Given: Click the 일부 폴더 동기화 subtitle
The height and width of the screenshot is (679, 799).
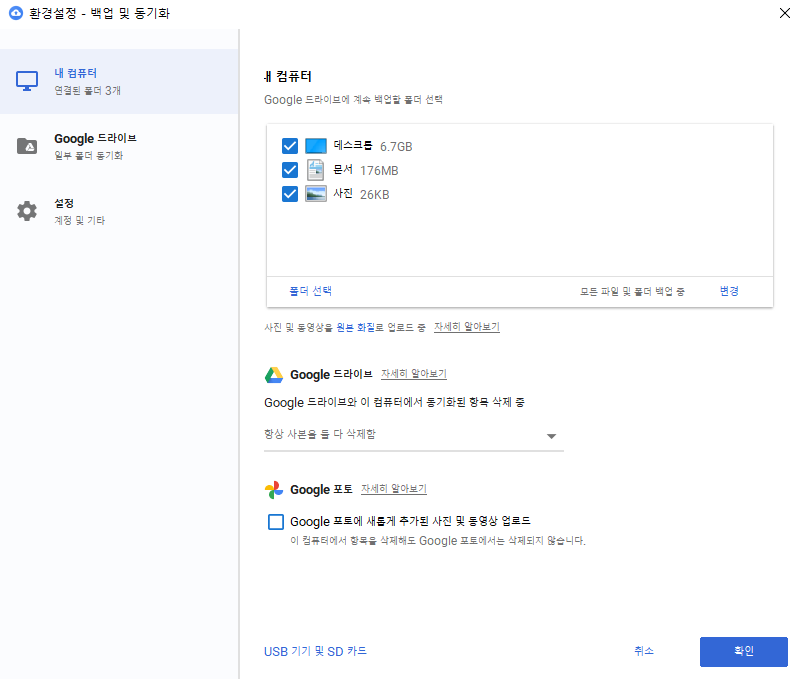Looking at the screenshot, I should 89,155.
